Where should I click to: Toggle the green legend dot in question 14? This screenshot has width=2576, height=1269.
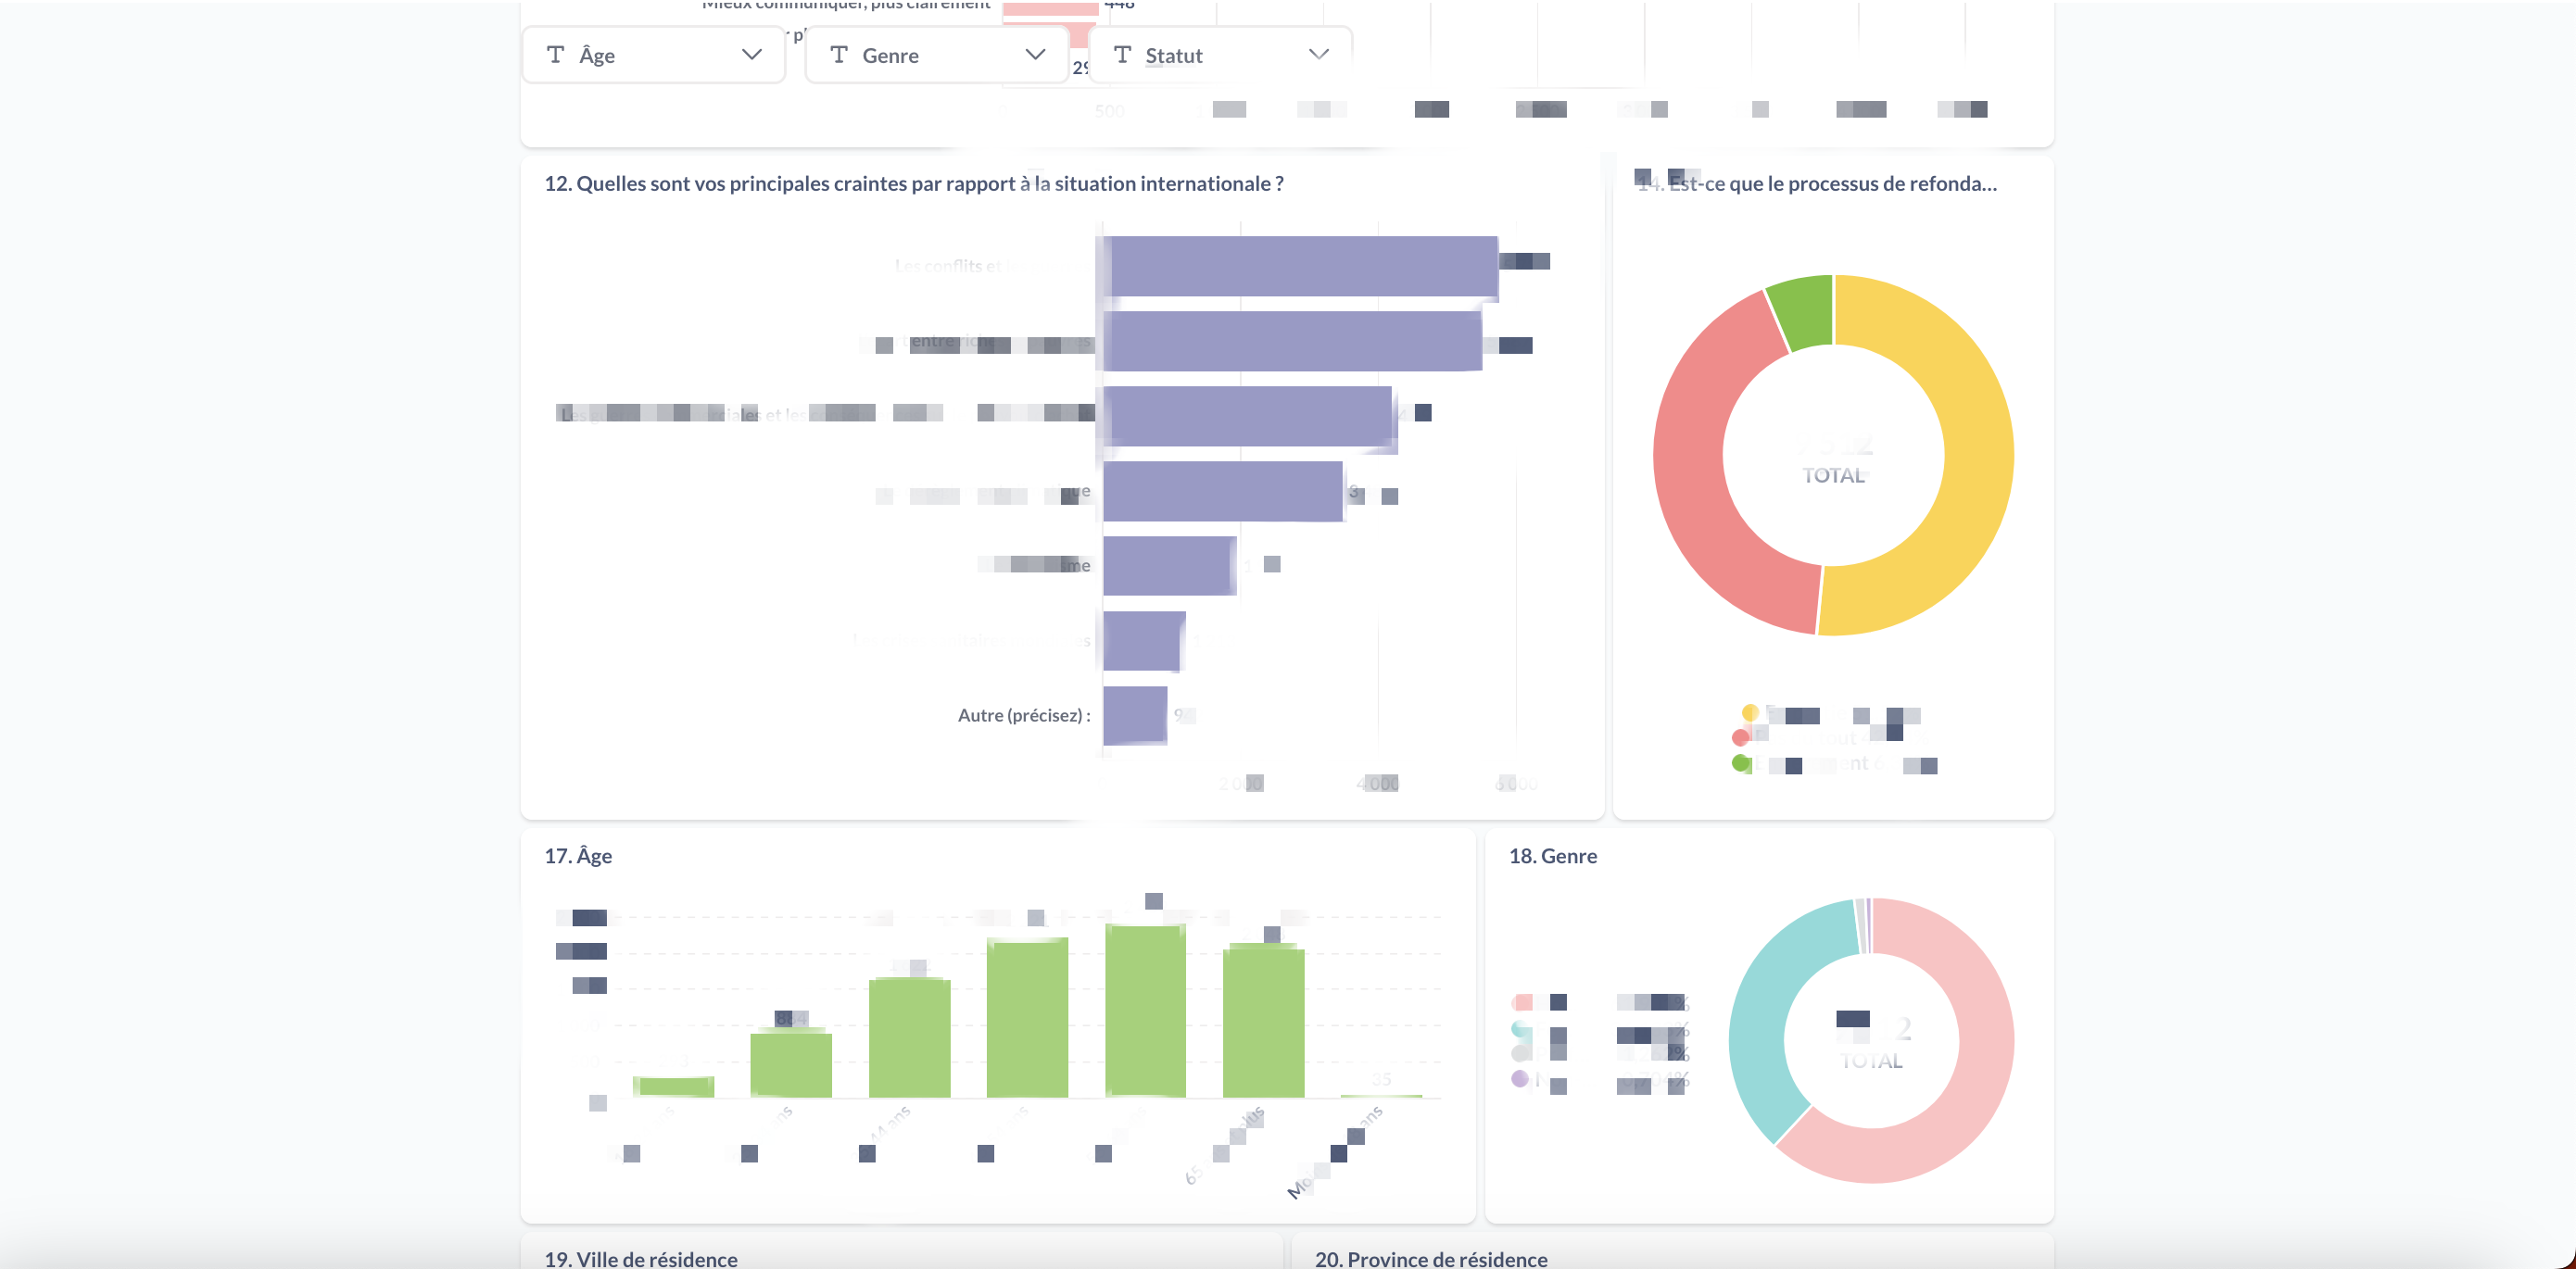coord(1741,763)
